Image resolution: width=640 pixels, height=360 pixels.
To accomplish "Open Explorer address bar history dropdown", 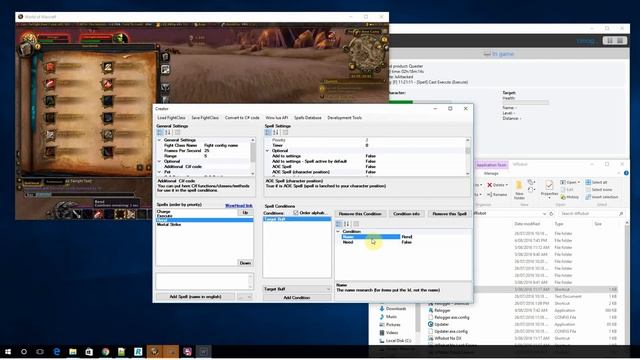I will [544, 213].
